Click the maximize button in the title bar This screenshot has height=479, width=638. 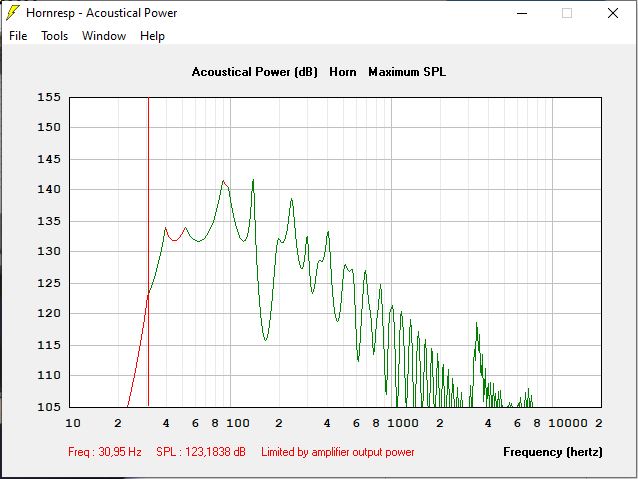point(567,13)
